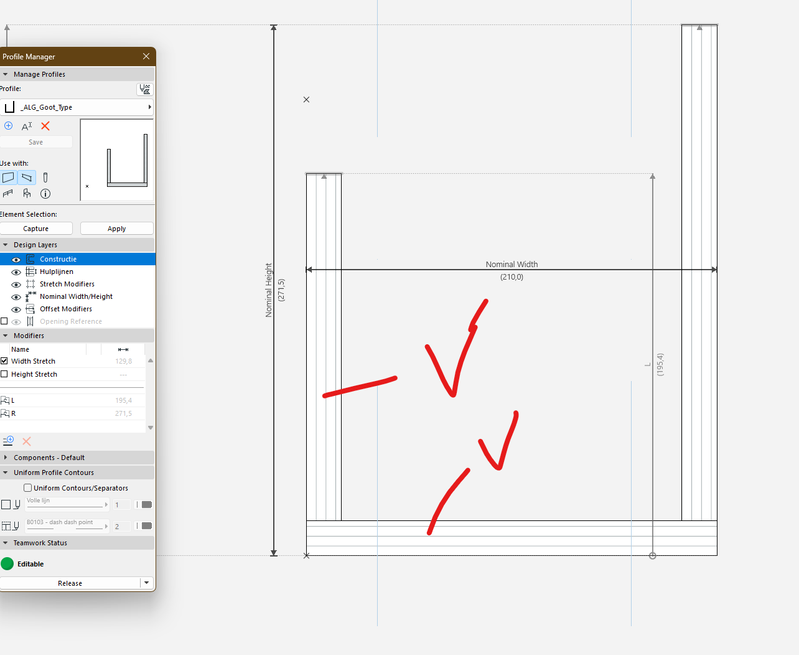Click the Capture button
The height and width of the screenshot is (655, 799).
coord(36,228)
